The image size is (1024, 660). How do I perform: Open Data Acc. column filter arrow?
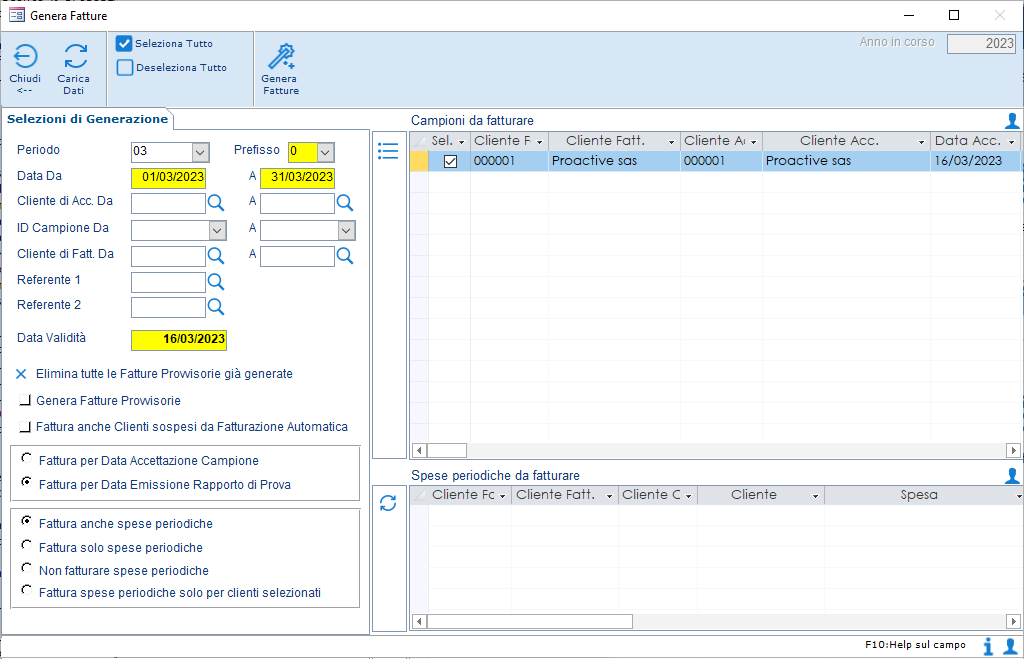(1012, 142)
